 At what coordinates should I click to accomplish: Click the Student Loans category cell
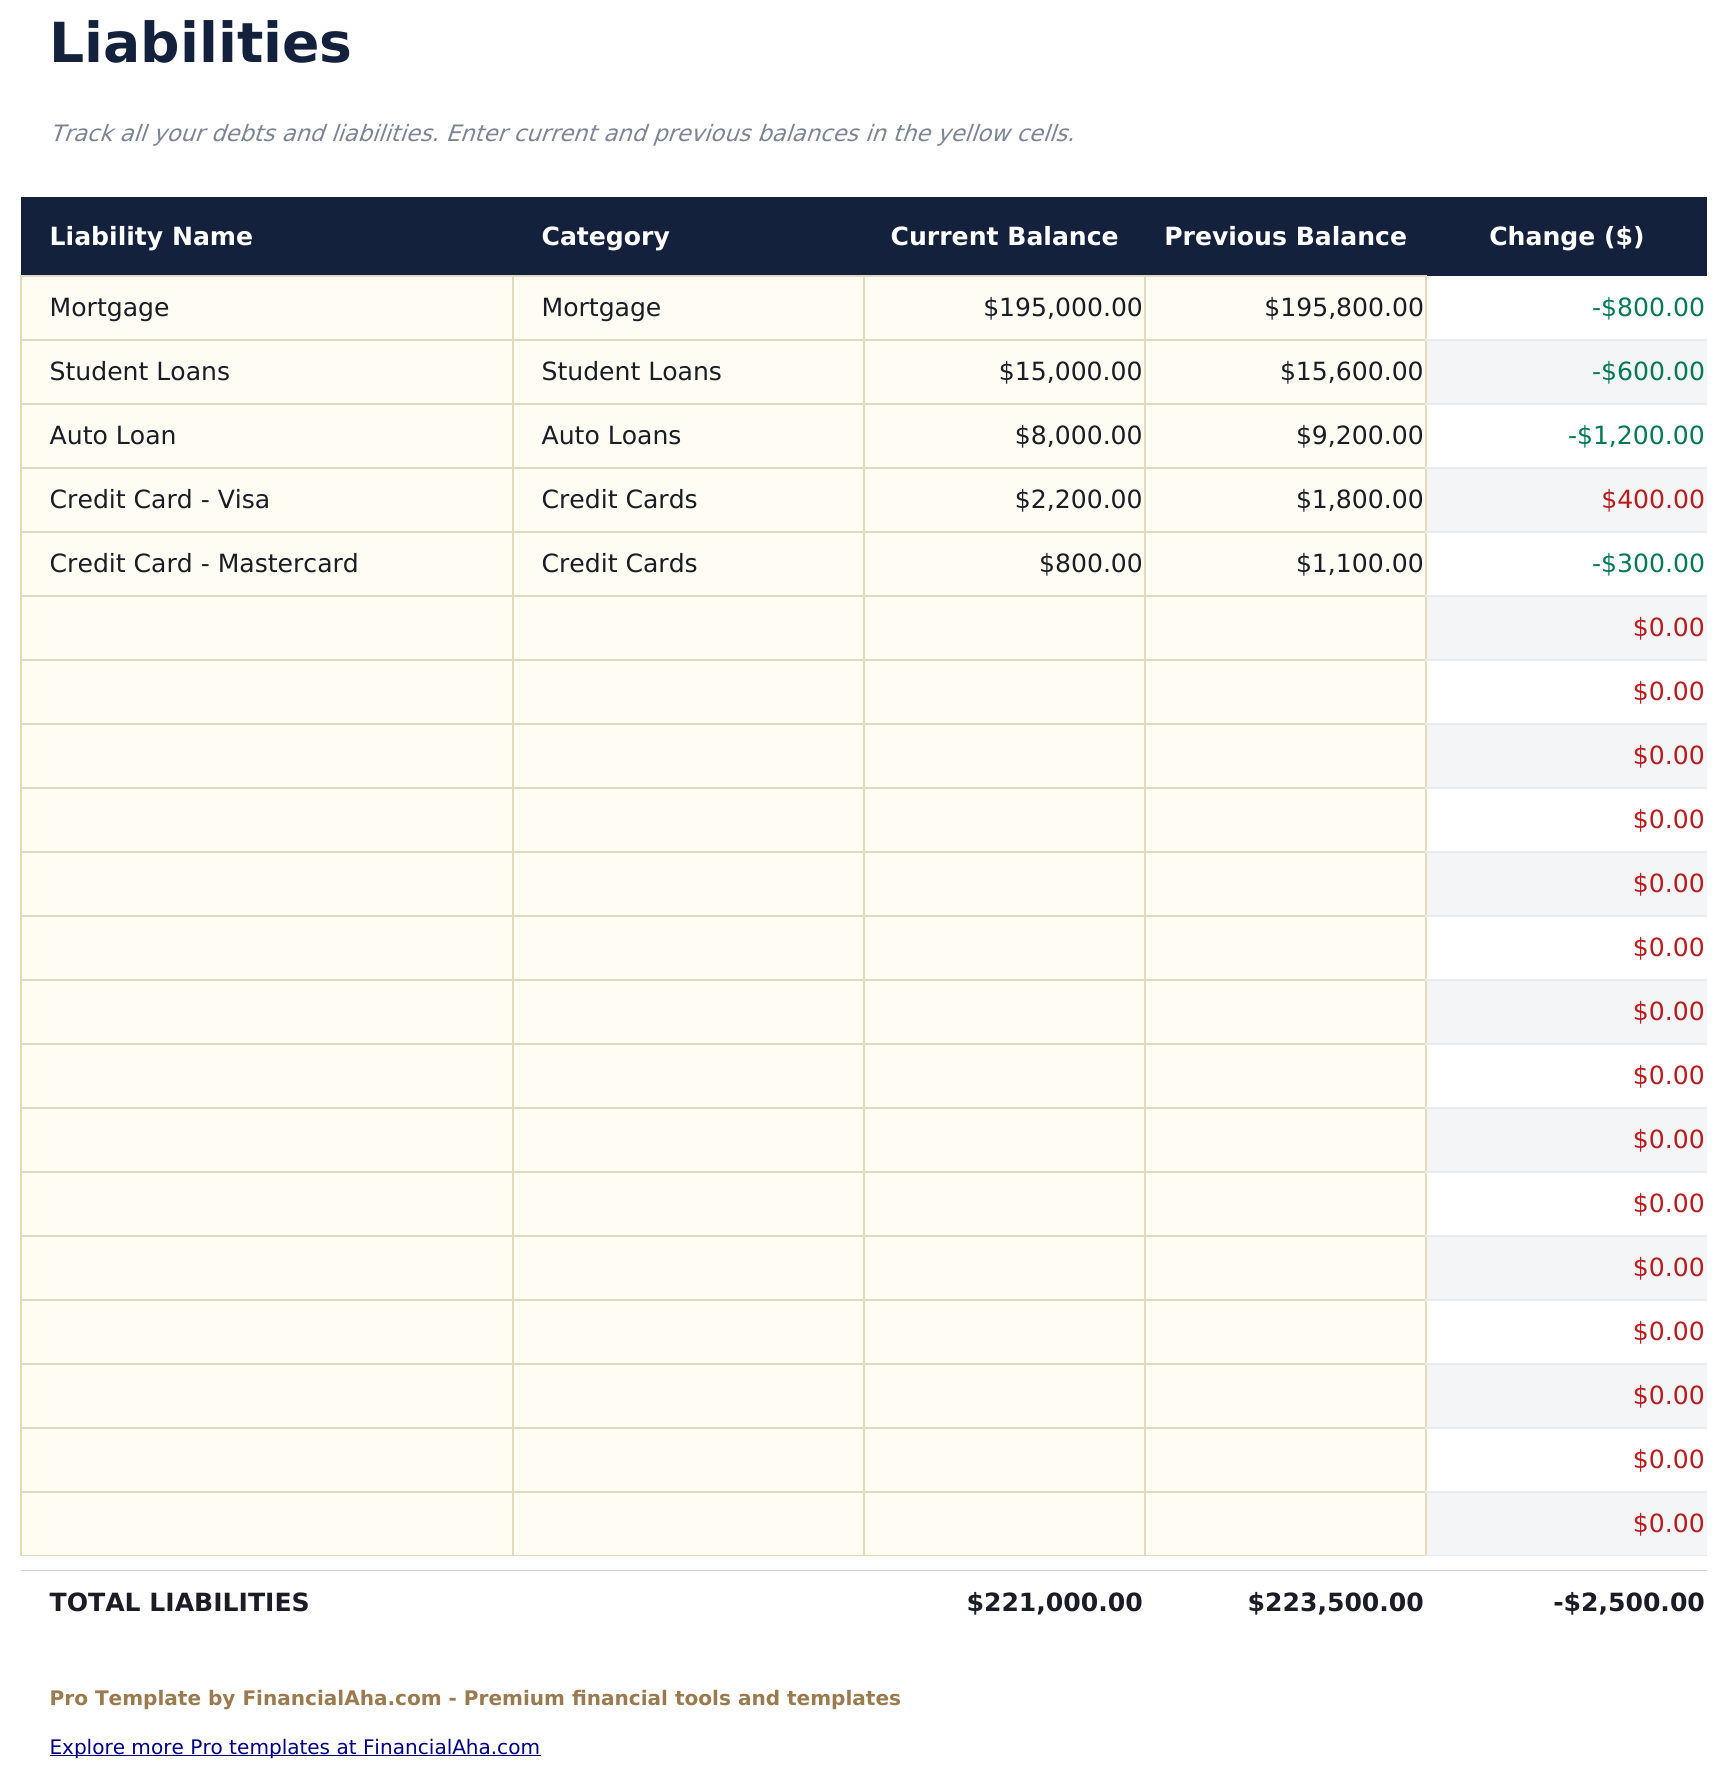pyautogui.click(x=631, y=371)
